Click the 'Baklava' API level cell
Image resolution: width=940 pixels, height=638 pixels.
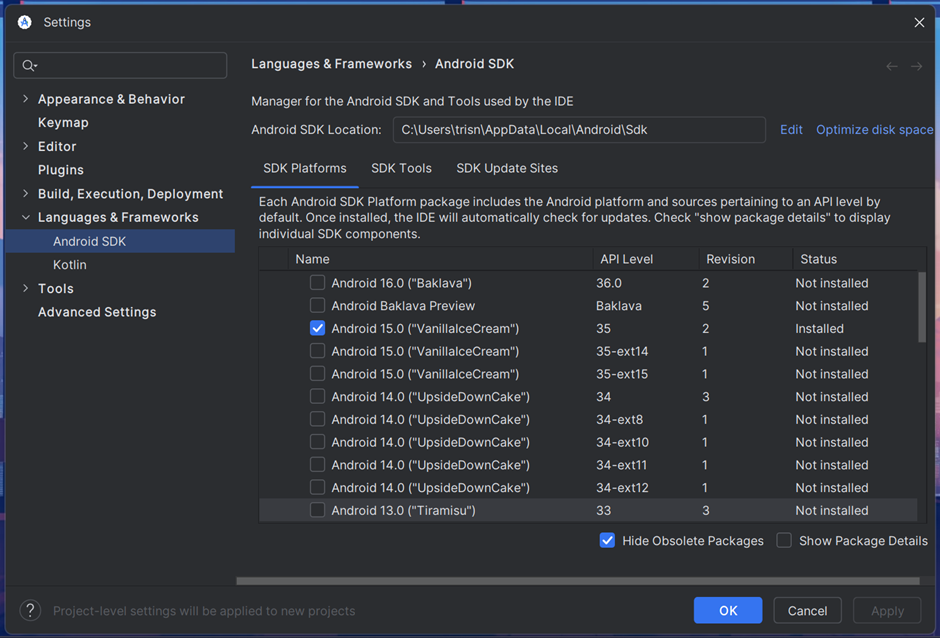point(619,306)
